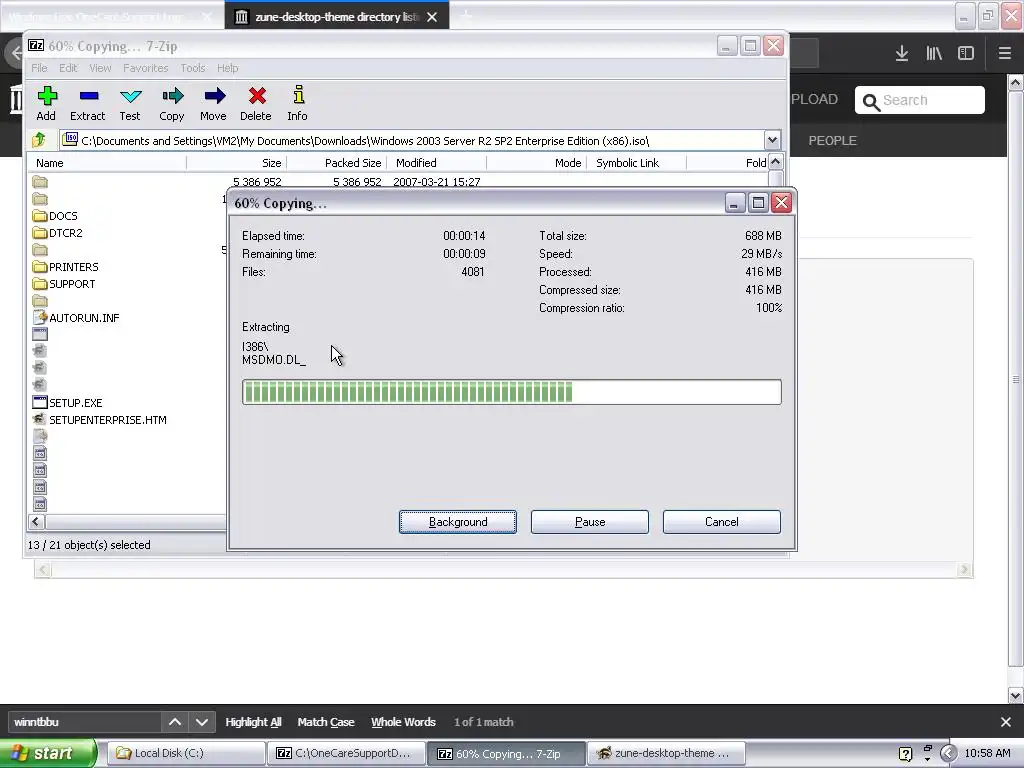Viewport: 1024px width, 768px height.
Task: Sort by the Name column header
Action: click(x=107, y=163)
